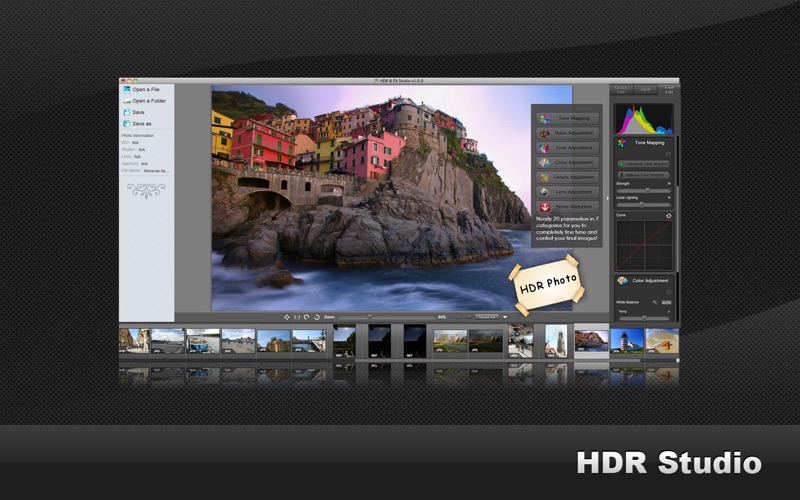Image resolution: width=800 pixels, height=500 pixels.
Task: Choose Details Adjustment in the overlay list
Action: pos(567,178)
